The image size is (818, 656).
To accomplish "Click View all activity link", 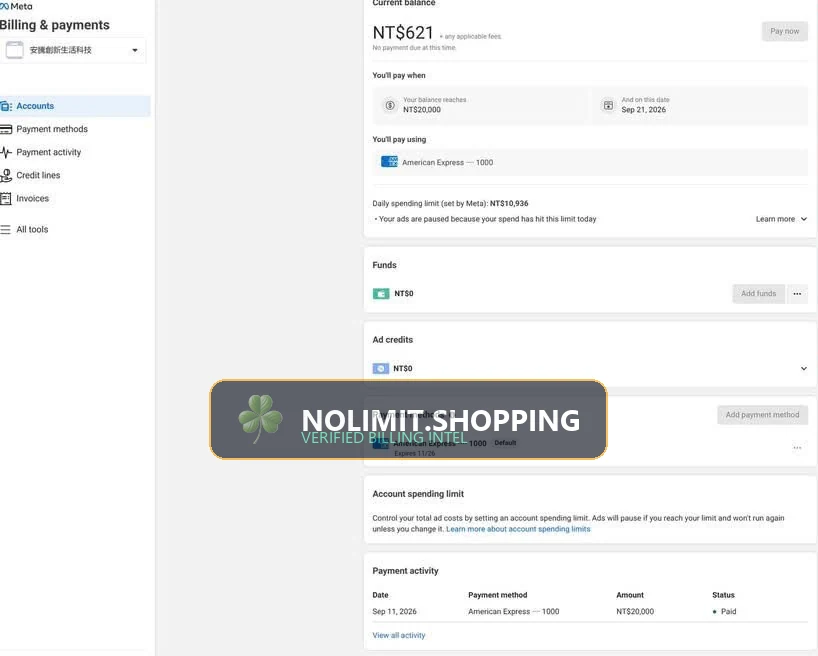I will [399, 635].
